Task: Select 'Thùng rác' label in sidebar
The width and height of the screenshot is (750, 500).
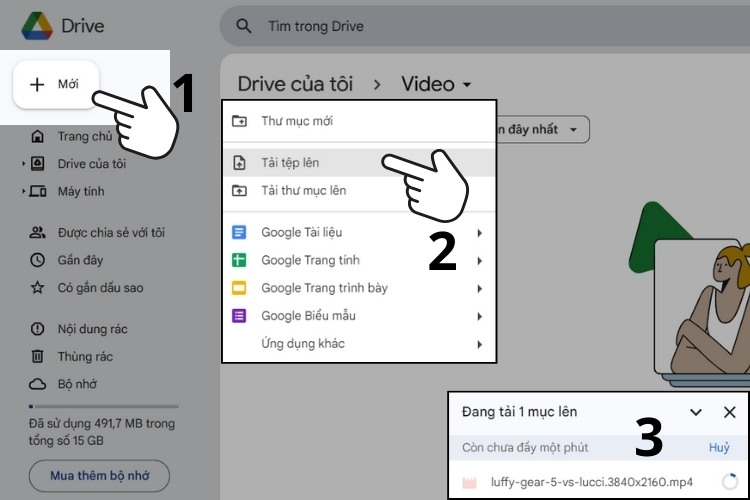Action: pos(85,356)
